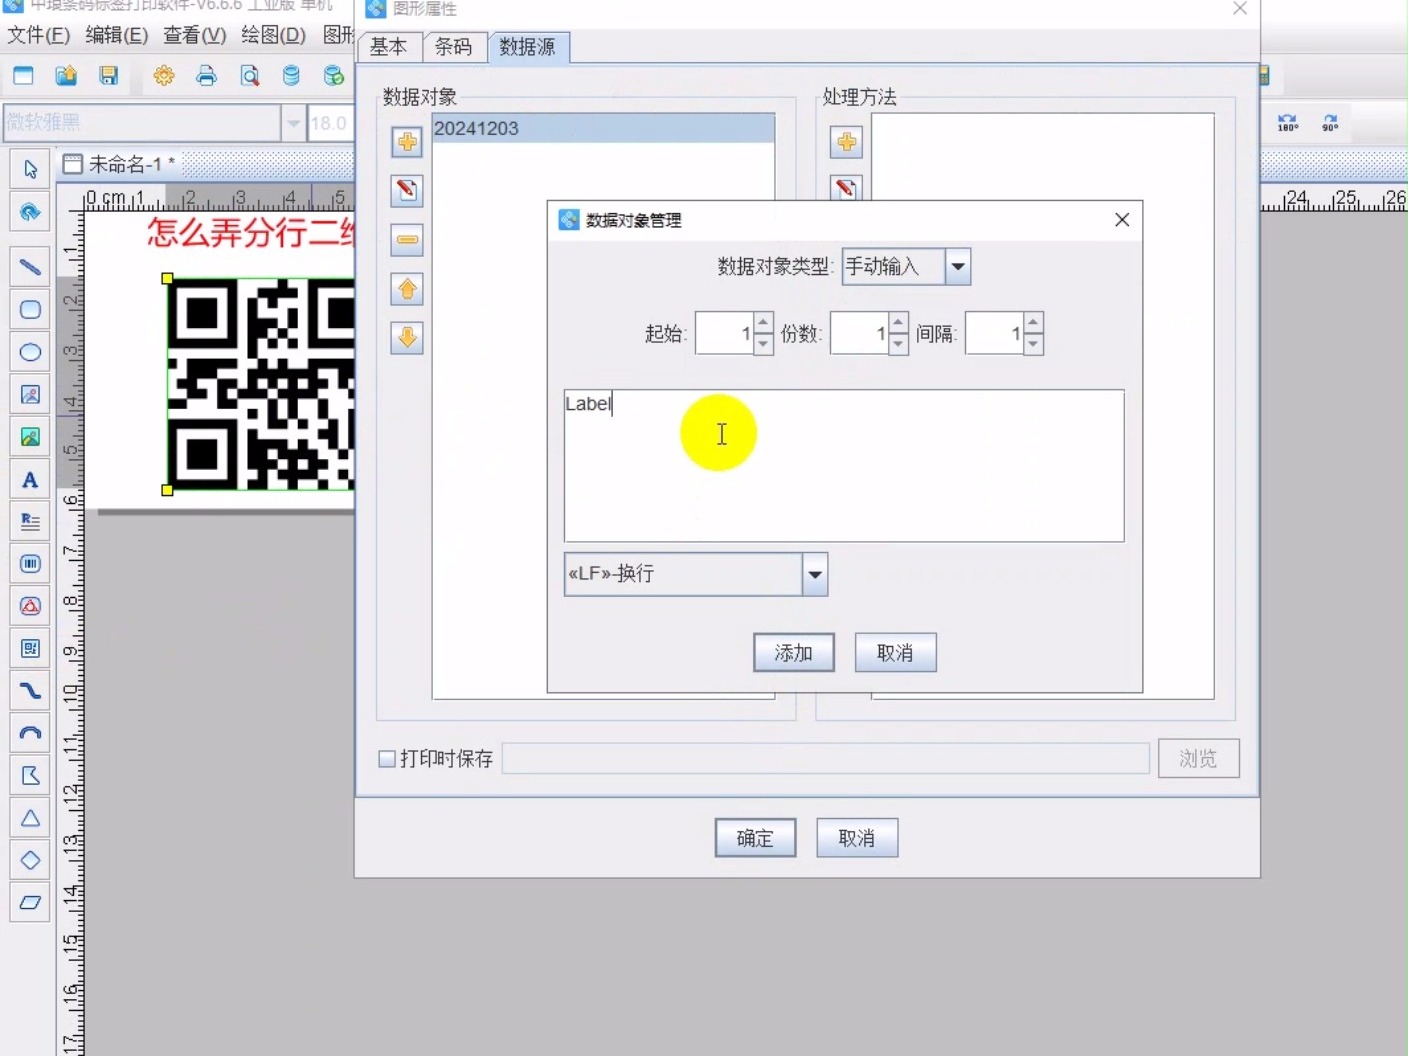1408x1056 pixels.
Task: Click the Save floppy disk icon
Action: pyautogui.click(x=109, y=76)
